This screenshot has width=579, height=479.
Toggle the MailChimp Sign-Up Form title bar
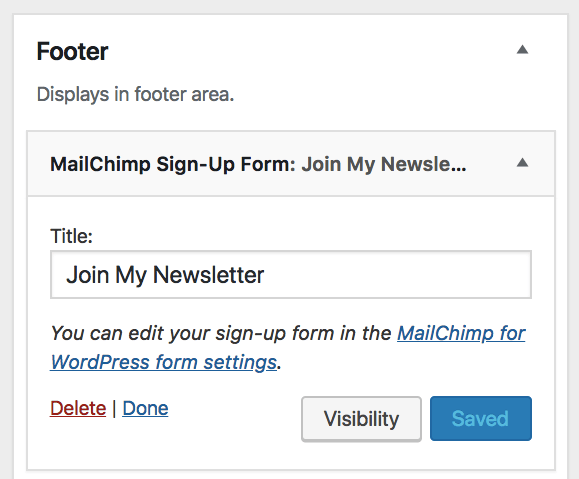click(x=291, y=164)
